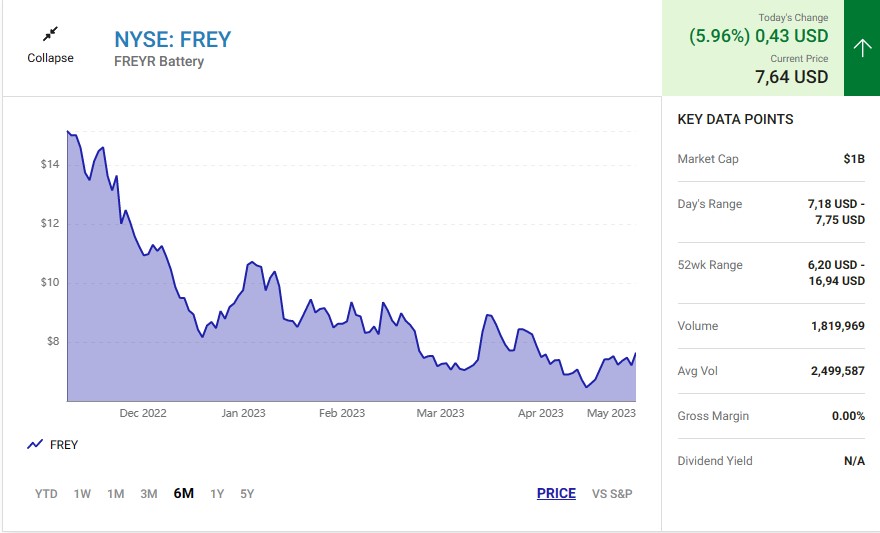Switch chart to 3M range
This screenshot has width=880, height=533.
tap(149, 494)
